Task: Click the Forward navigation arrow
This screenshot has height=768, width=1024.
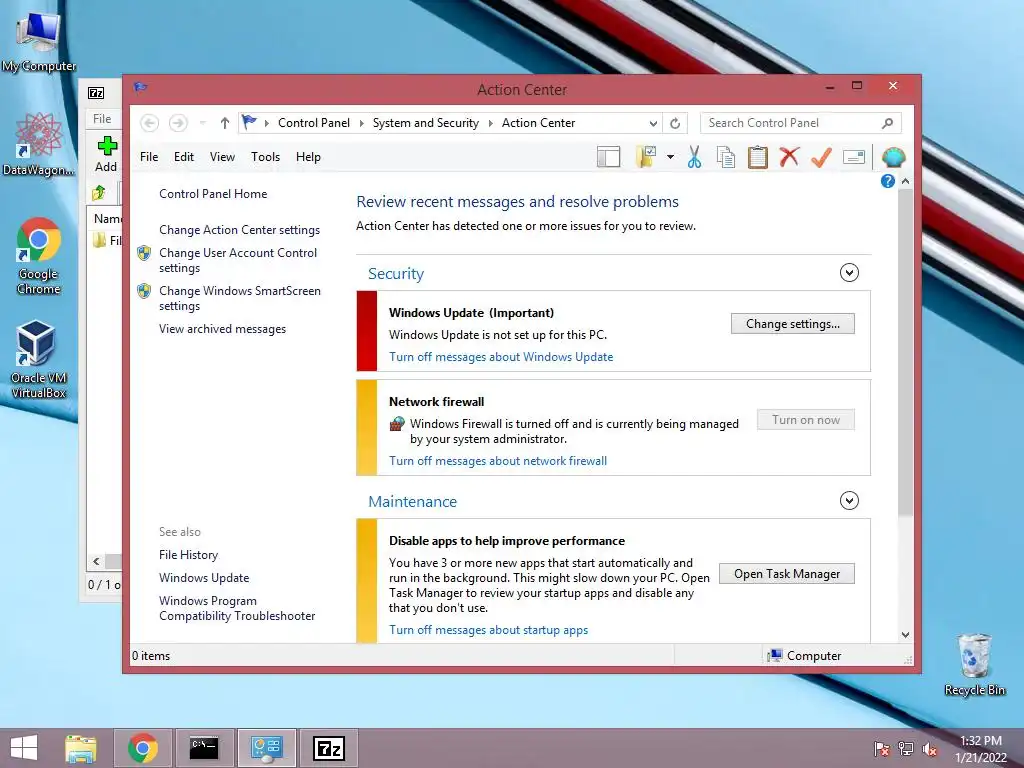Action: 178,123
